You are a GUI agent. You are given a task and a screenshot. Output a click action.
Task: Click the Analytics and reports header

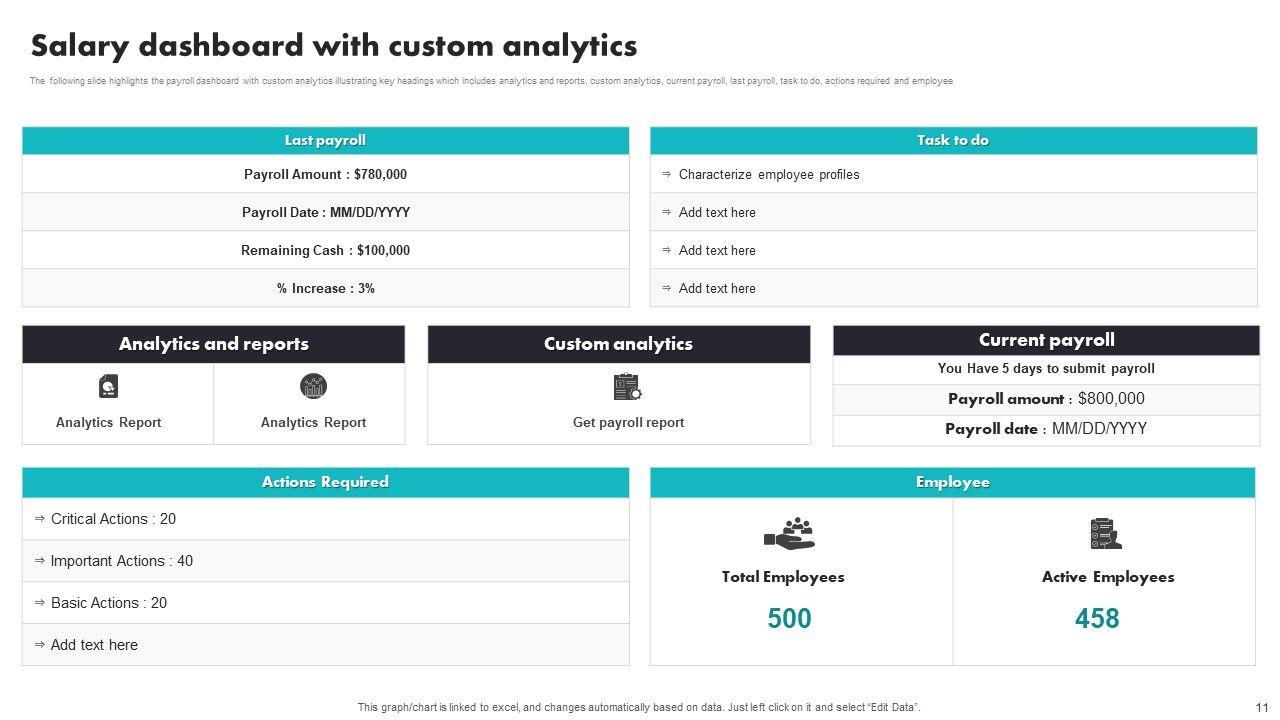(x=213, y=344)
